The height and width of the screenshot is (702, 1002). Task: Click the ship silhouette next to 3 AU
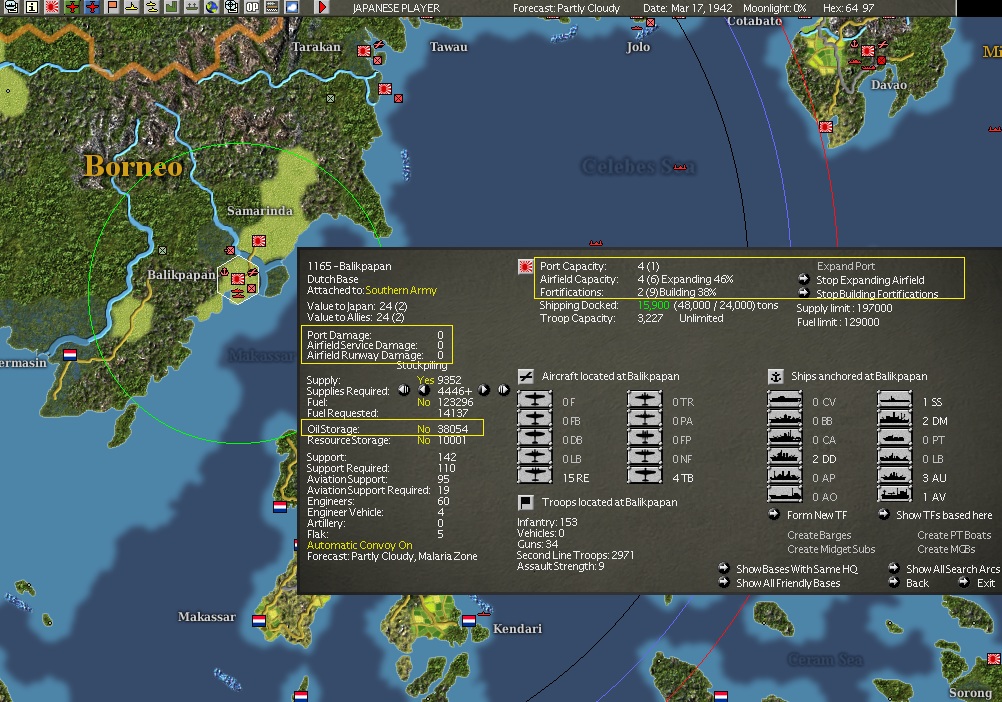(895, 475)
